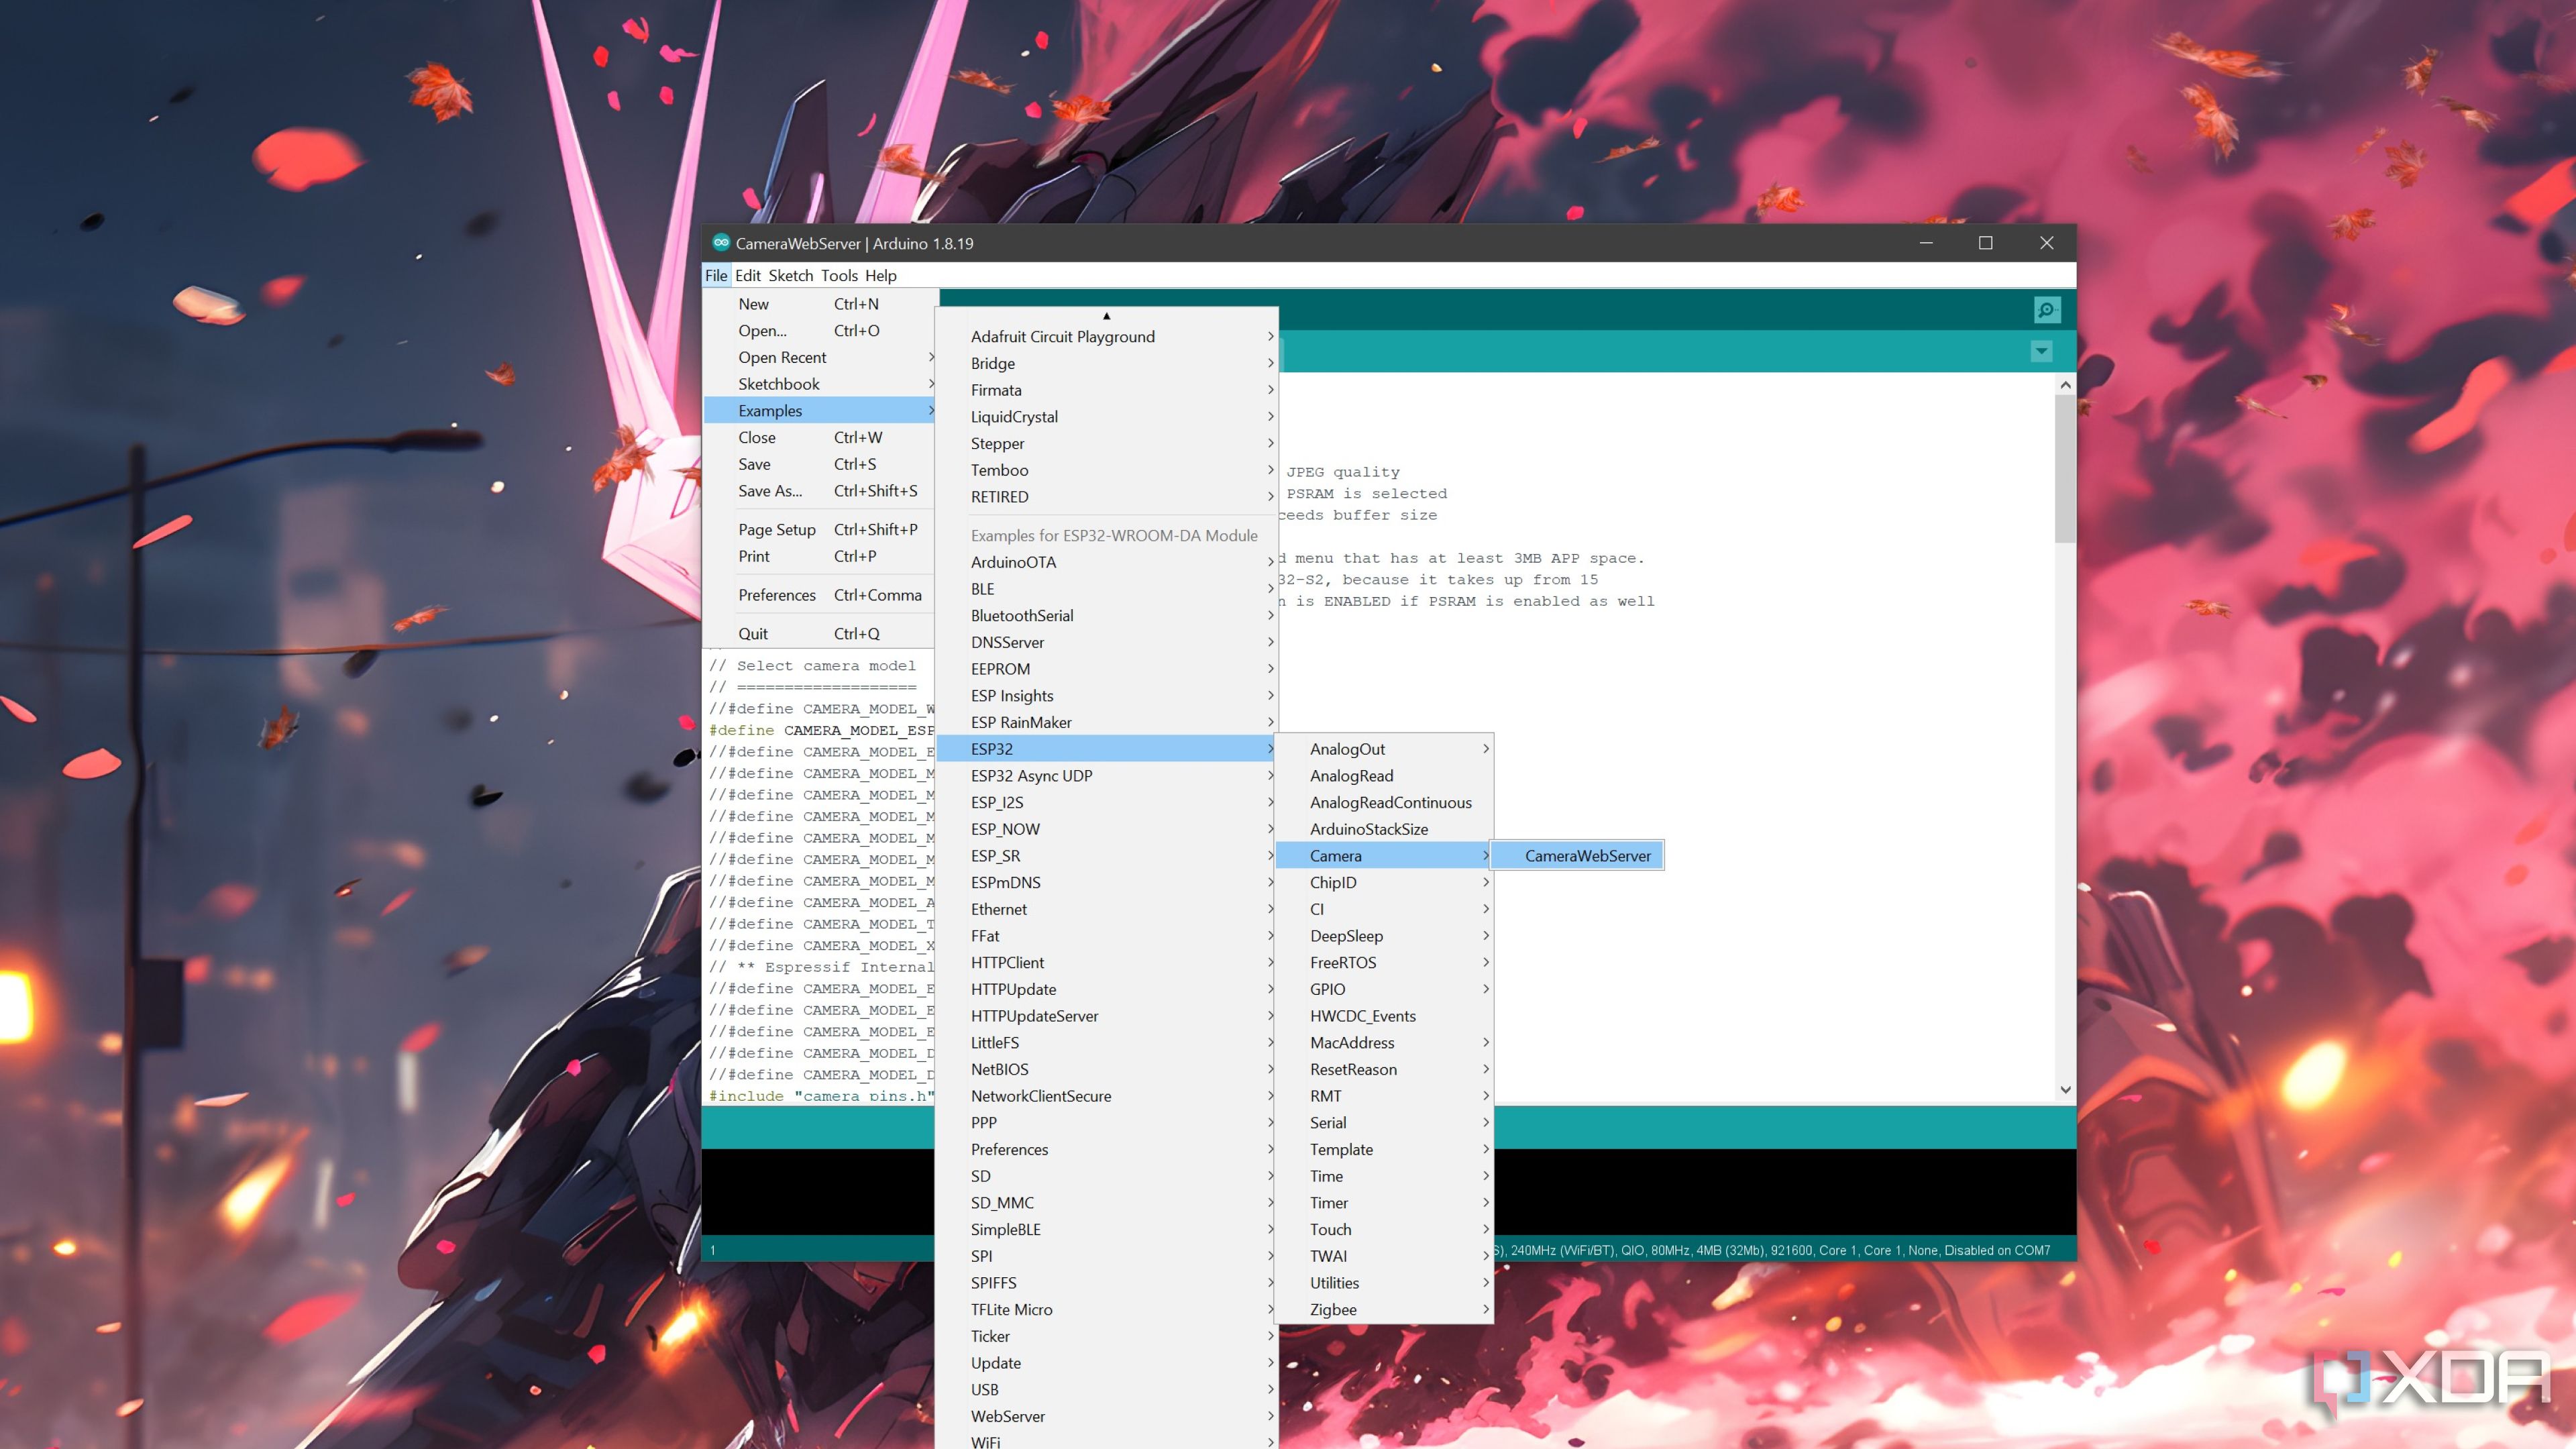Expand ESP RainMaker examples submenu
Image resolution: width=2576 pixels, height=1449 pixels.
(1107, 722)
